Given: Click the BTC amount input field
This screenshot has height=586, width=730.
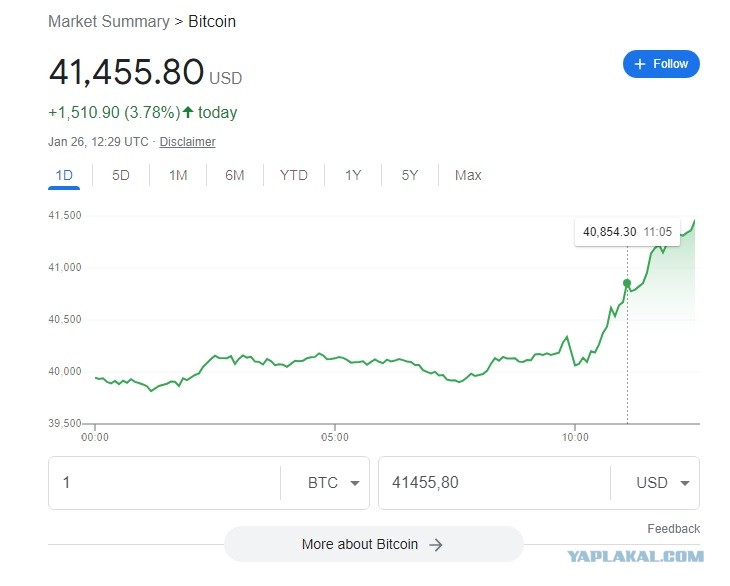Looking at the screenshot, I should pos(164,483).
